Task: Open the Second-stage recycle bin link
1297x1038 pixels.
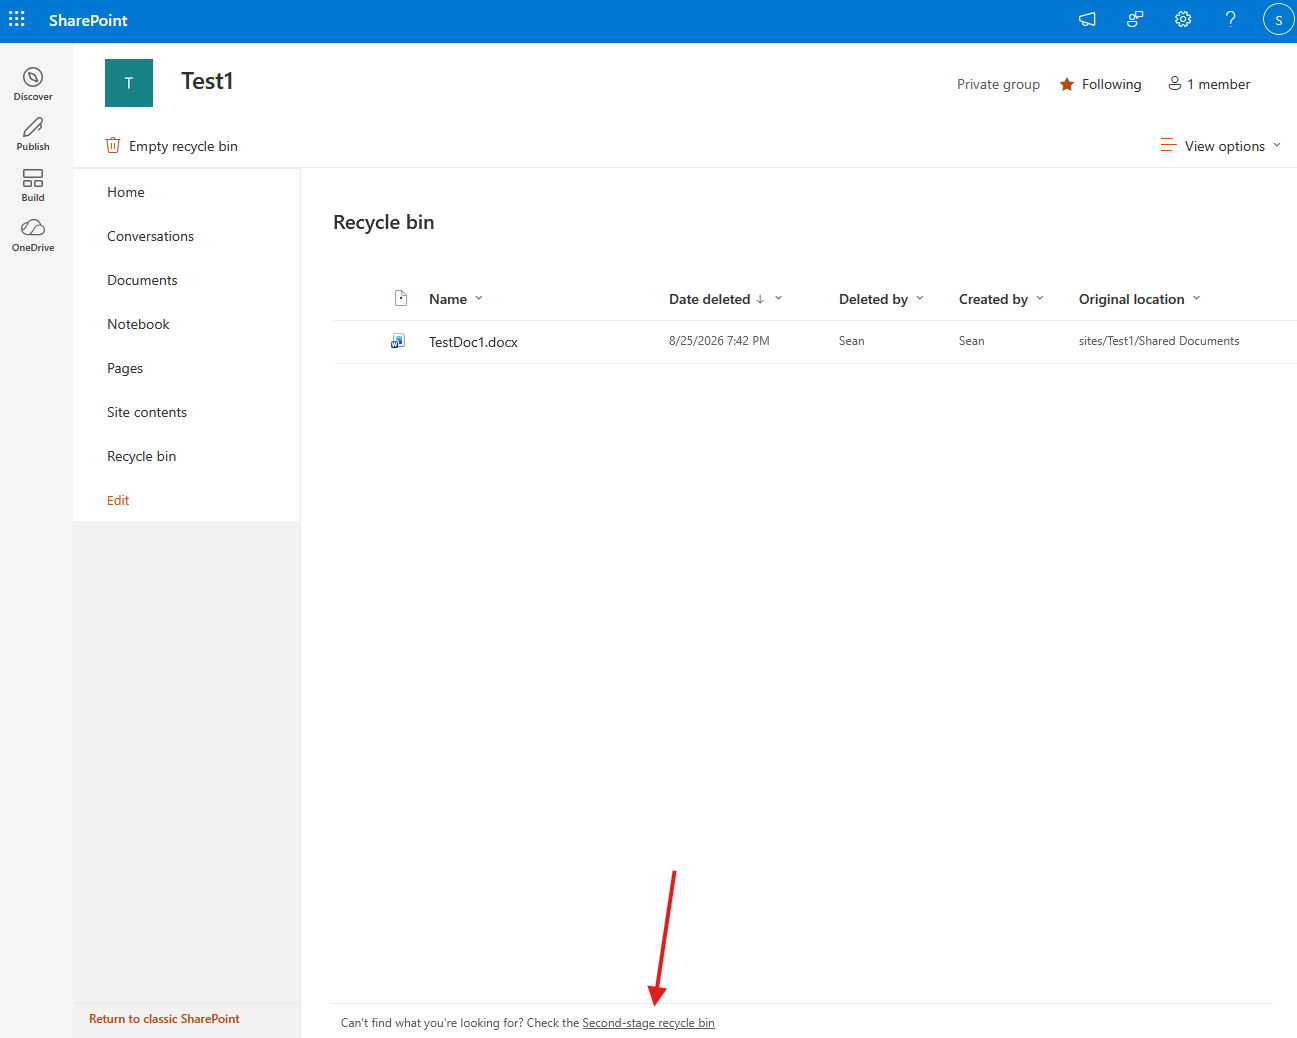Action: 648,1023
